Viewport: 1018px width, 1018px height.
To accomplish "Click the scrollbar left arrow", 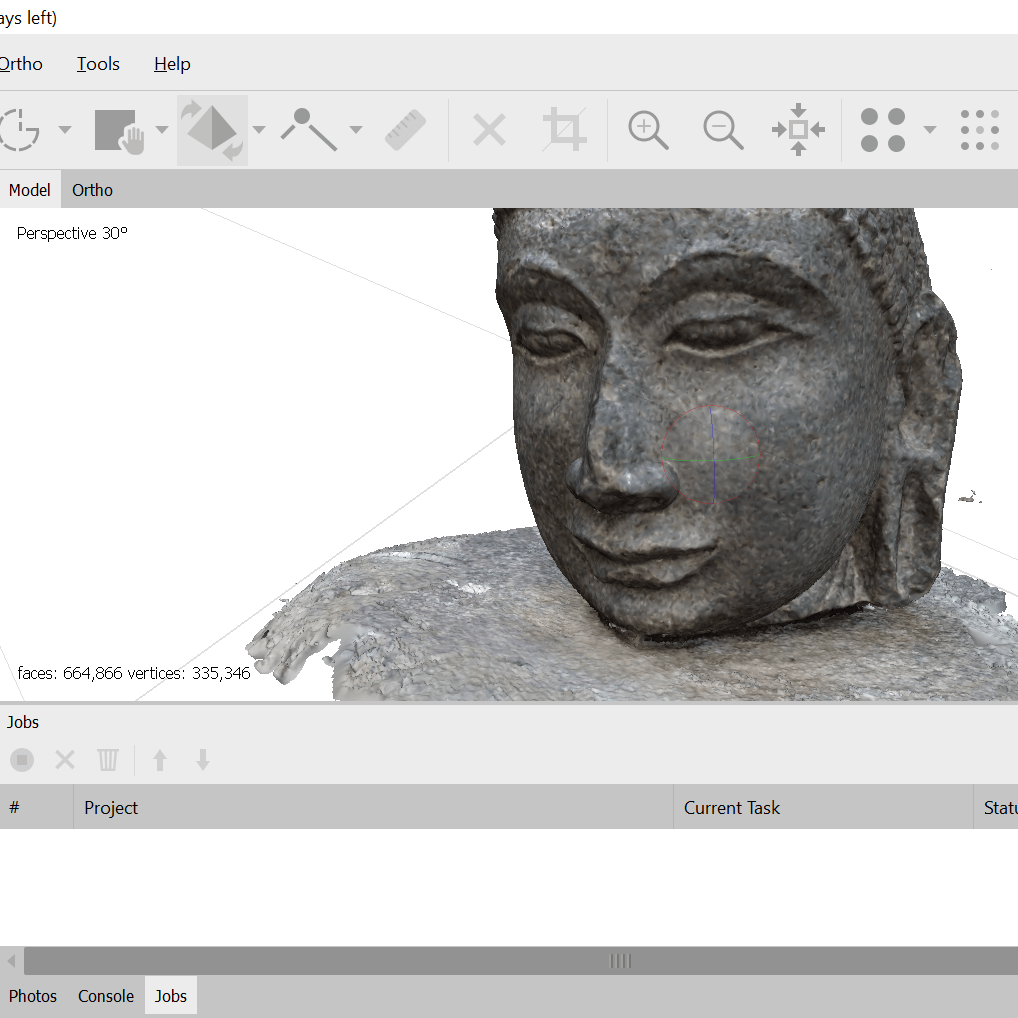I will [x=11, y=961].
